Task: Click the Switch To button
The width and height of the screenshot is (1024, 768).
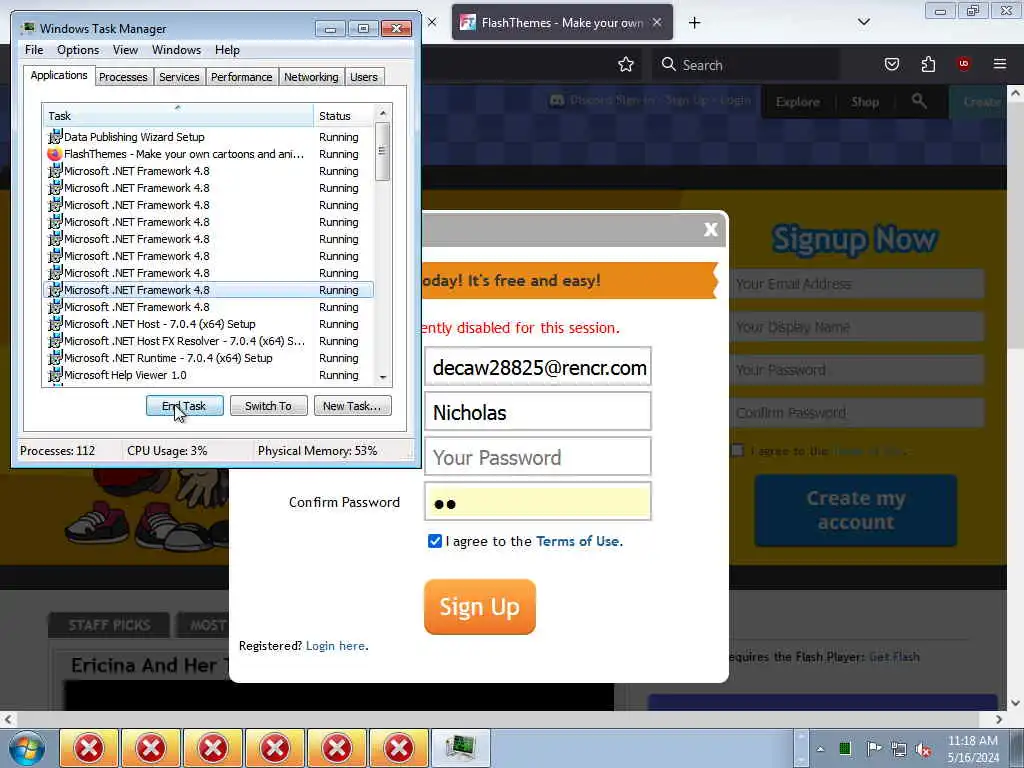Action: click(268, 406)
